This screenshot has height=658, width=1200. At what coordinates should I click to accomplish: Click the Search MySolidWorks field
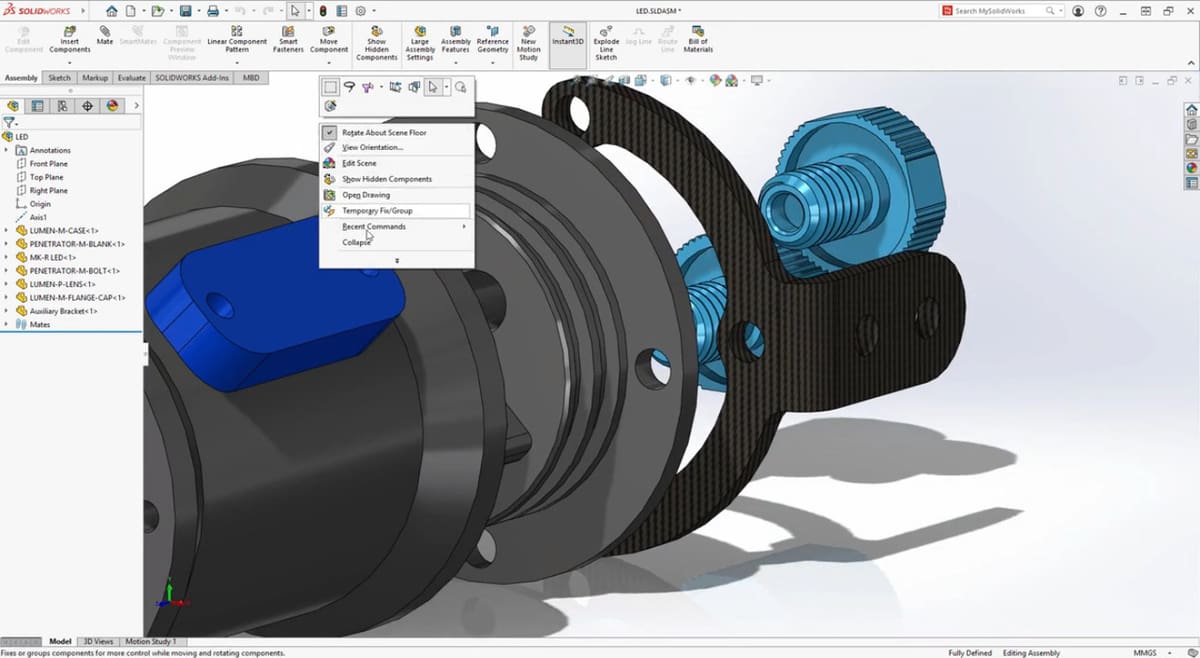point(1003,11)
